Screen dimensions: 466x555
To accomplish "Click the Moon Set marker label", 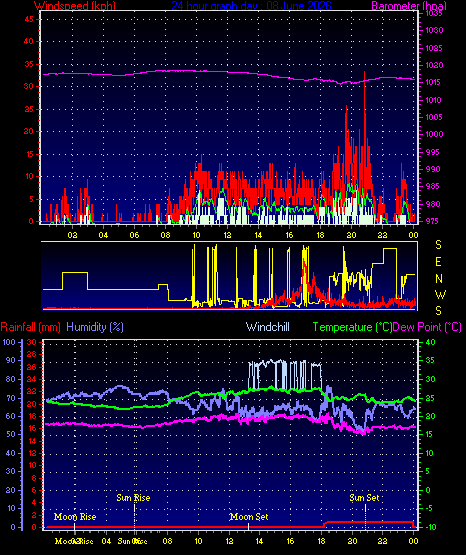I will [x=249, y=517].
